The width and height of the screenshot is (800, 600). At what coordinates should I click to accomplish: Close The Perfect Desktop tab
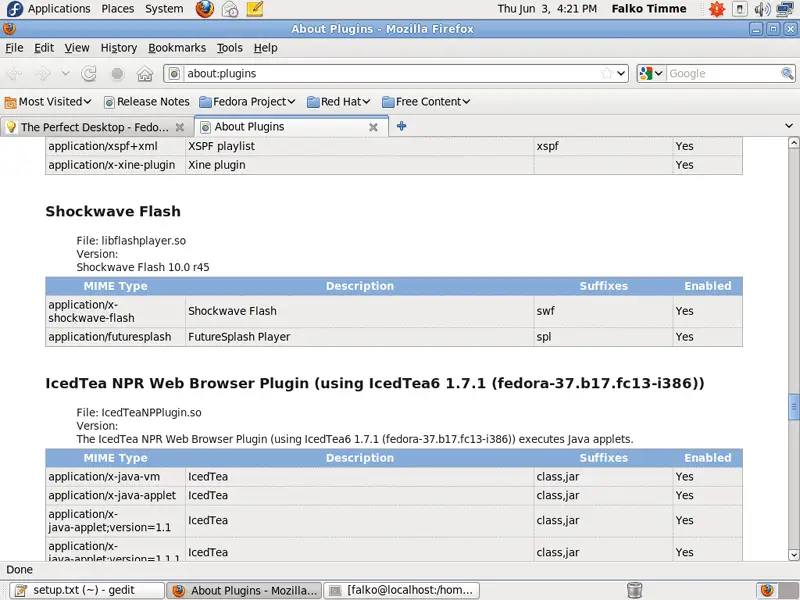pos(180,127)
